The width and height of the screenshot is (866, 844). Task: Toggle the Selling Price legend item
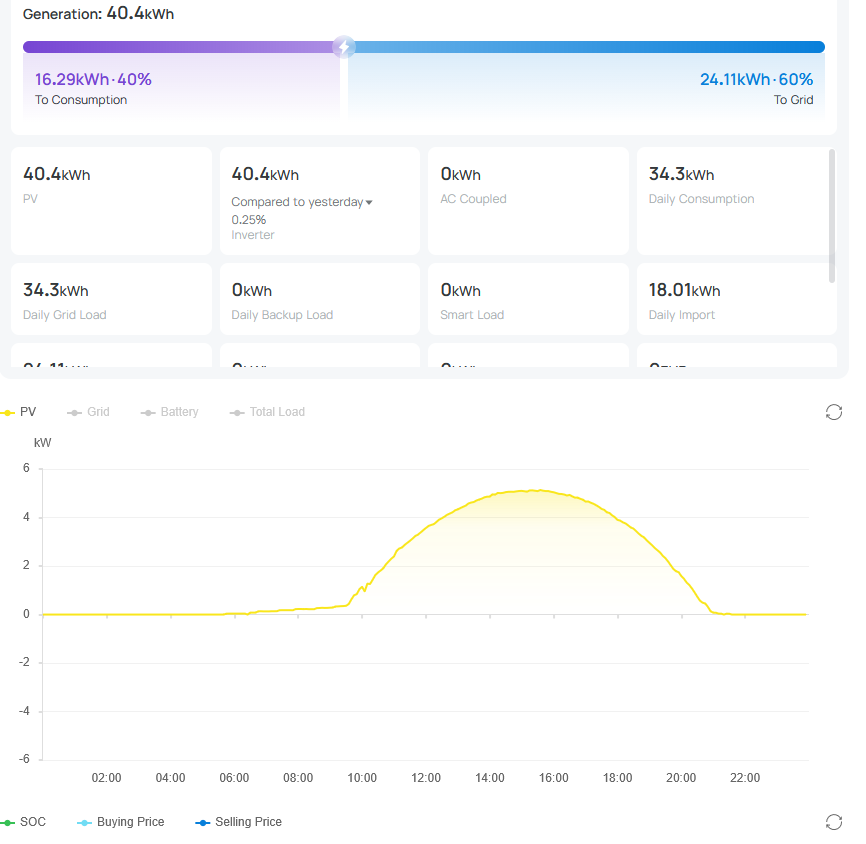pyautogui.click(x=239, y=822)
